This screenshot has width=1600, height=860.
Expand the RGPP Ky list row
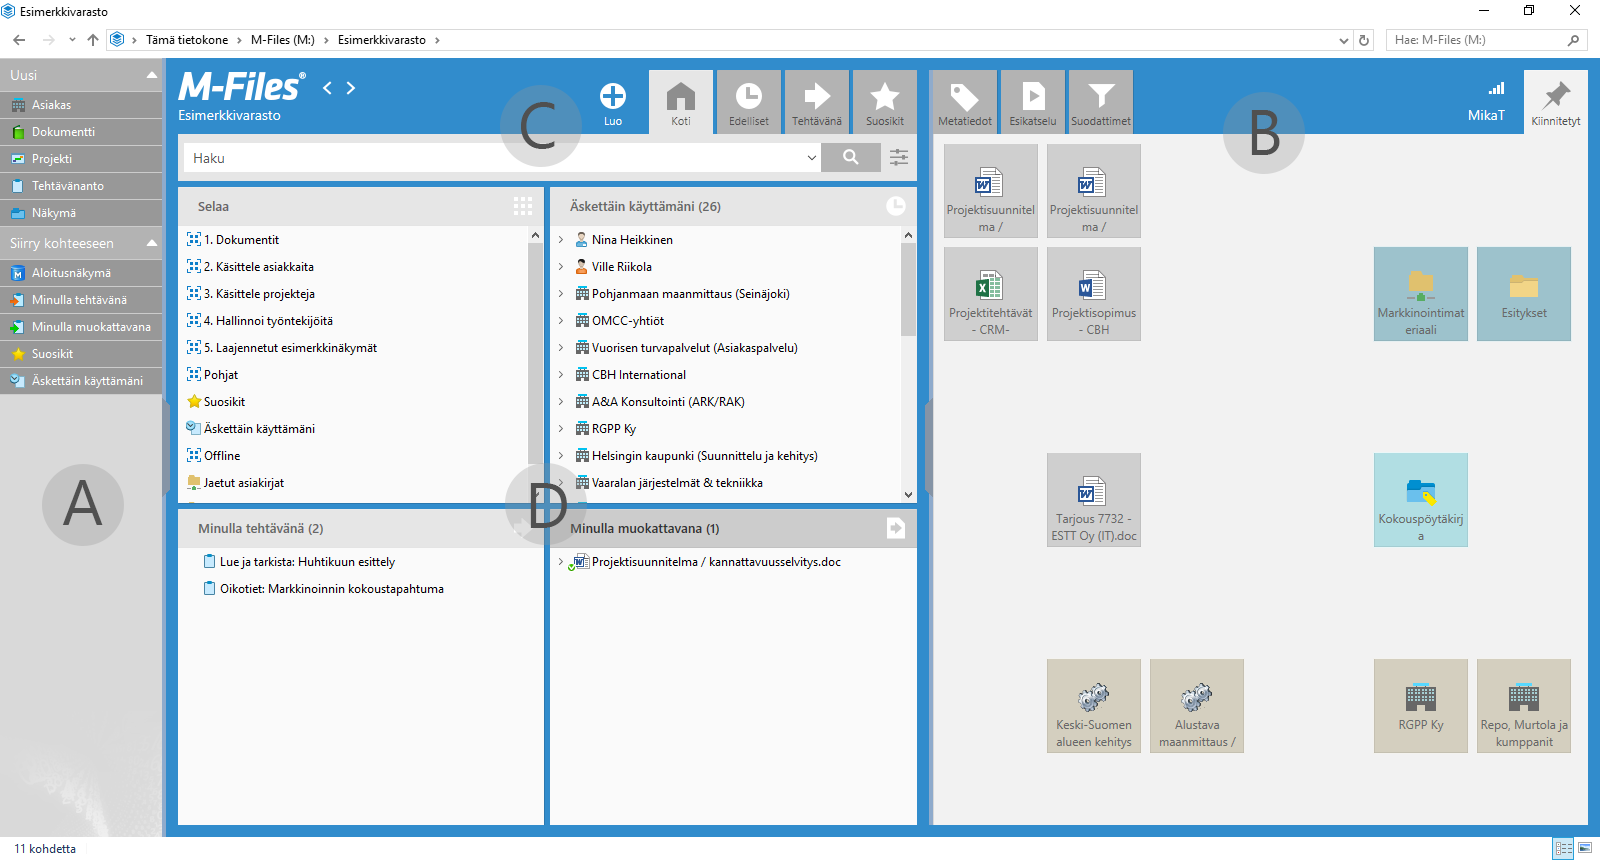(x=561, y=429)
